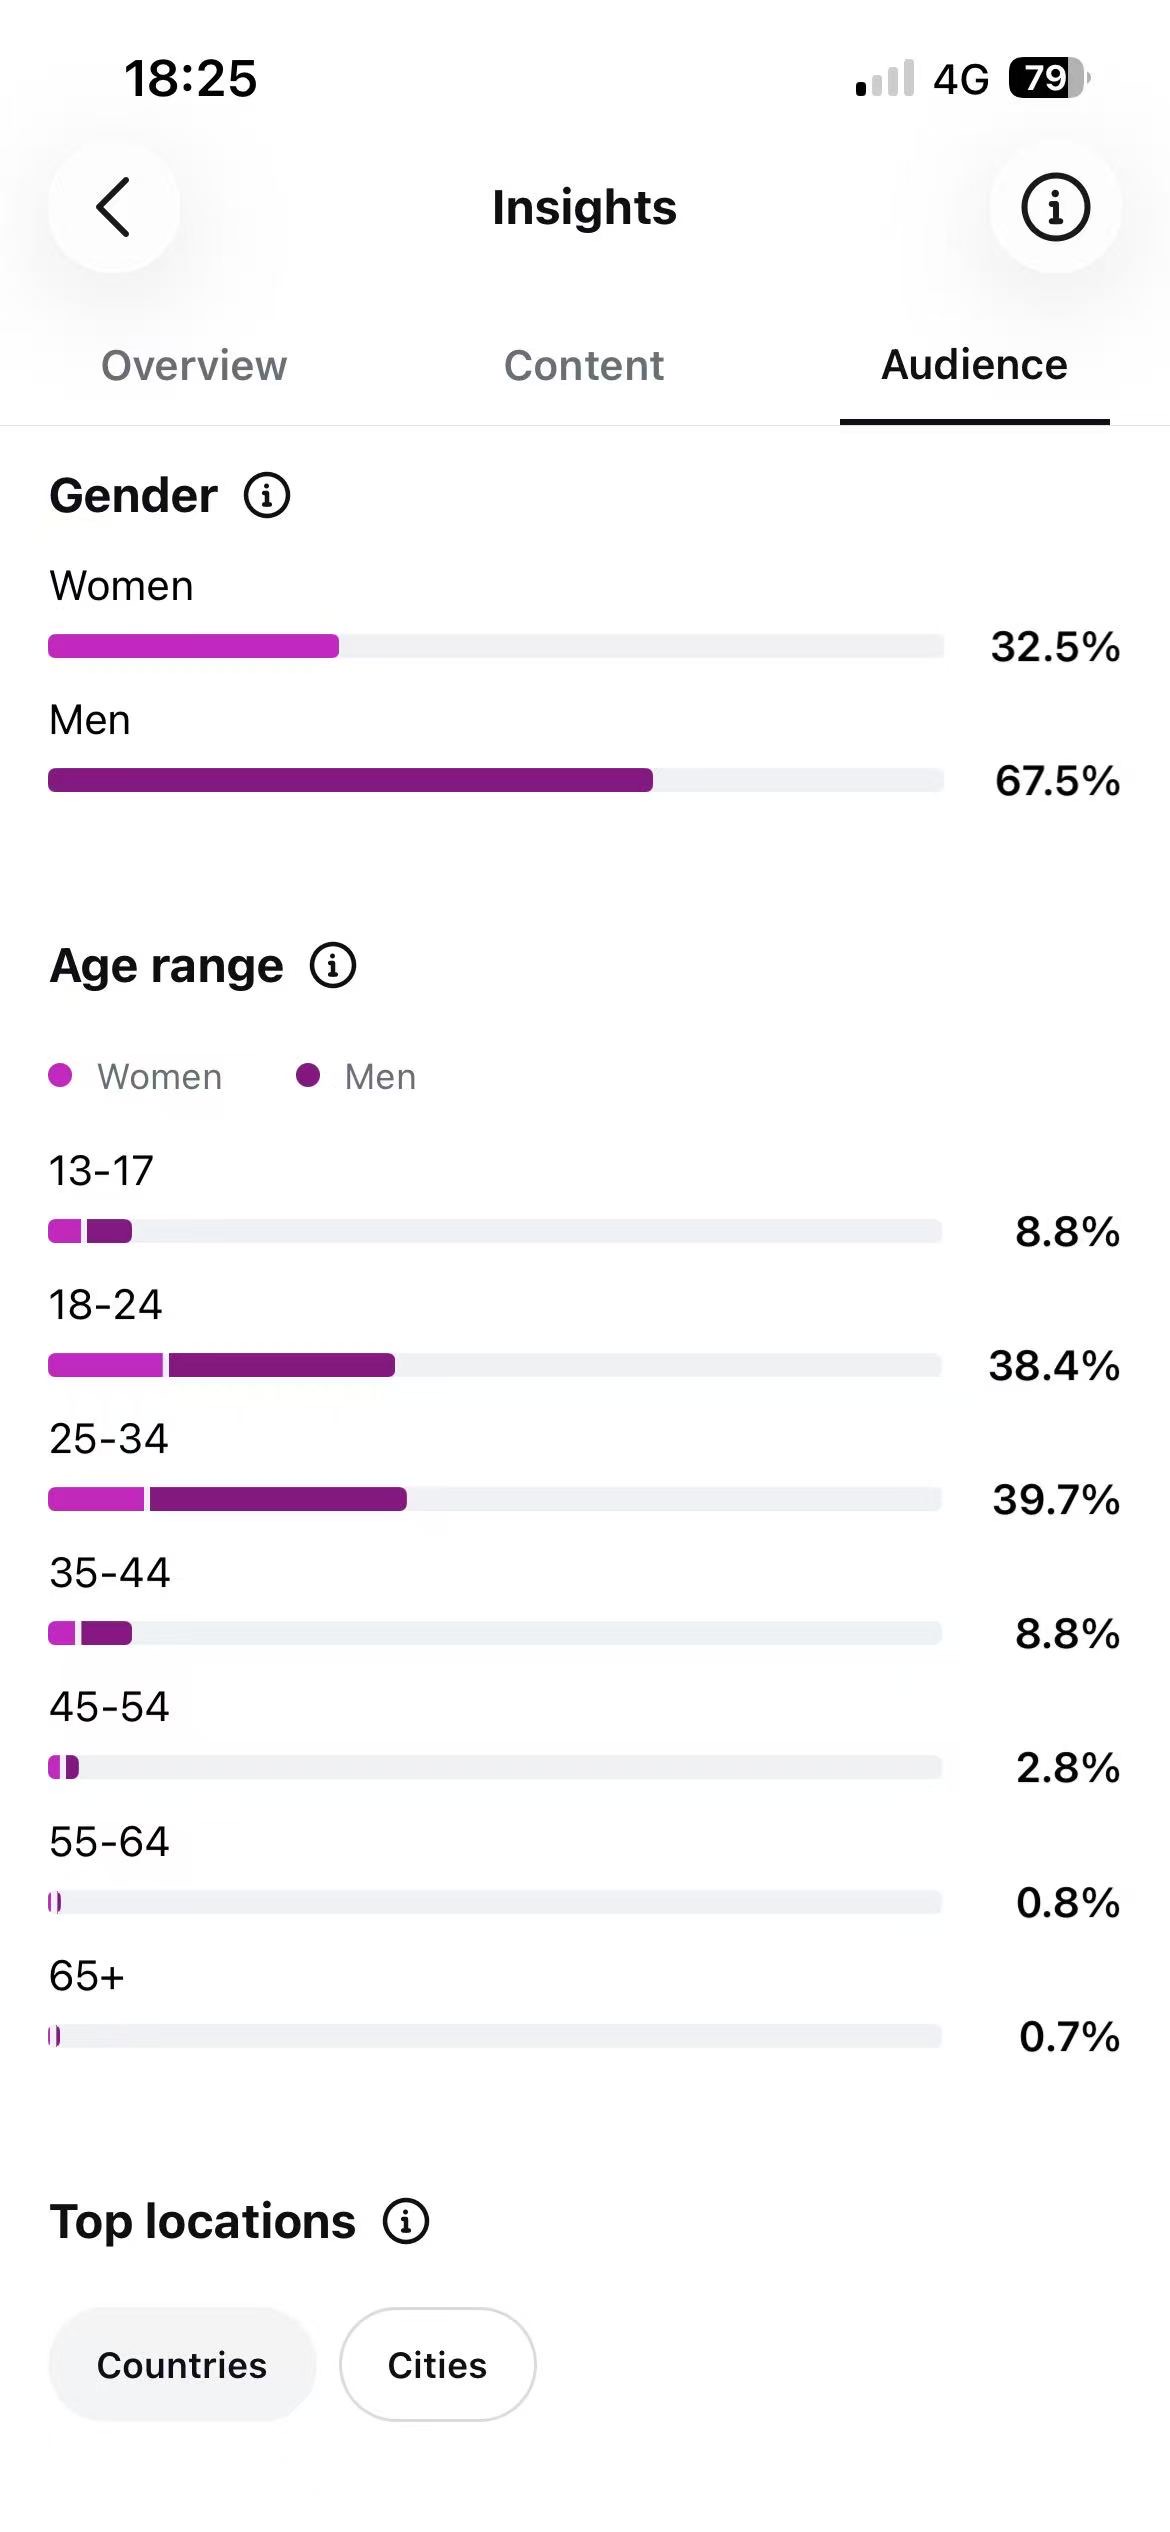Open the Insights info icon at top right
This screenshot has height=2532, width=1170.
[1055, 207]
